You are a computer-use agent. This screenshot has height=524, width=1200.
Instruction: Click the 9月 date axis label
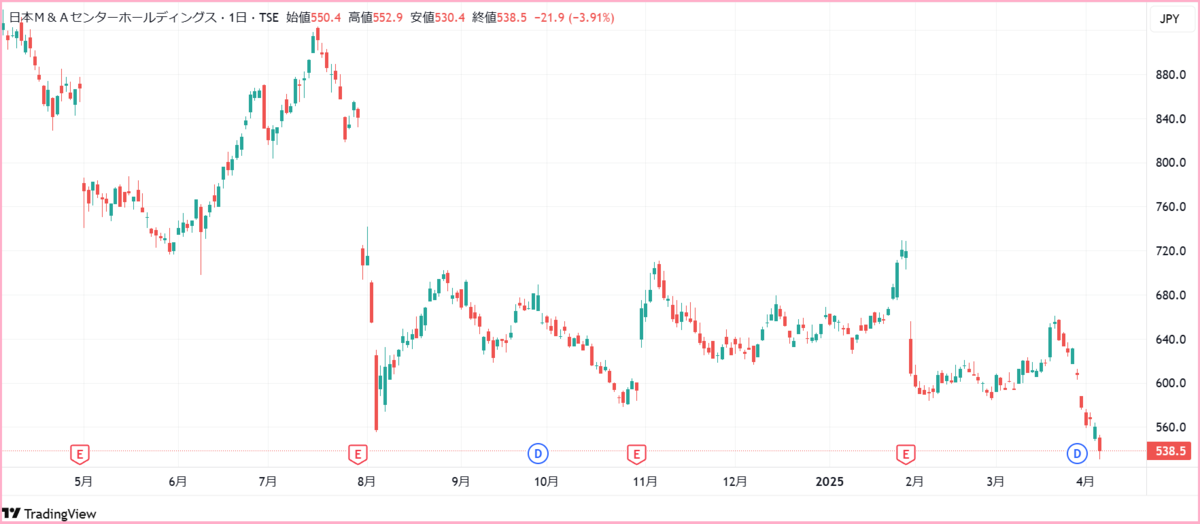pos(460,481)
